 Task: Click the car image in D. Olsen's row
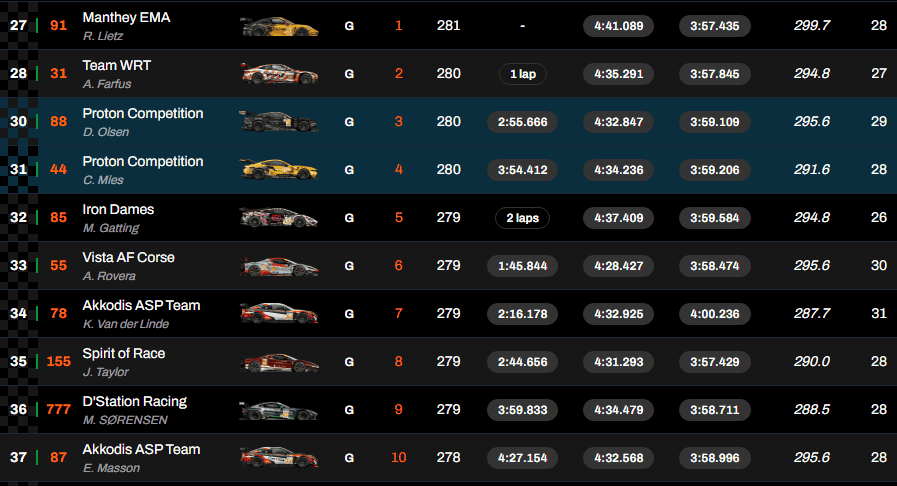pos(279,122)
